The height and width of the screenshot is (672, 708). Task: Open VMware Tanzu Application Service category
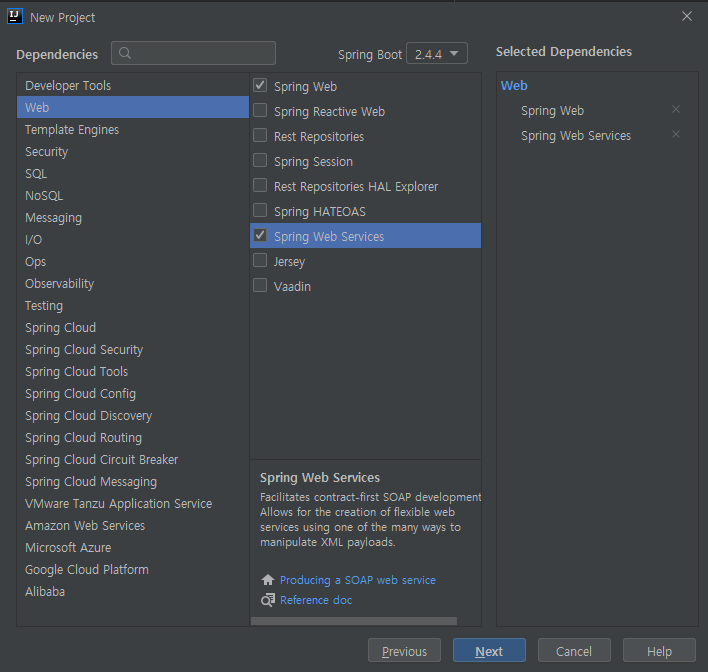[x=133, y=504]
